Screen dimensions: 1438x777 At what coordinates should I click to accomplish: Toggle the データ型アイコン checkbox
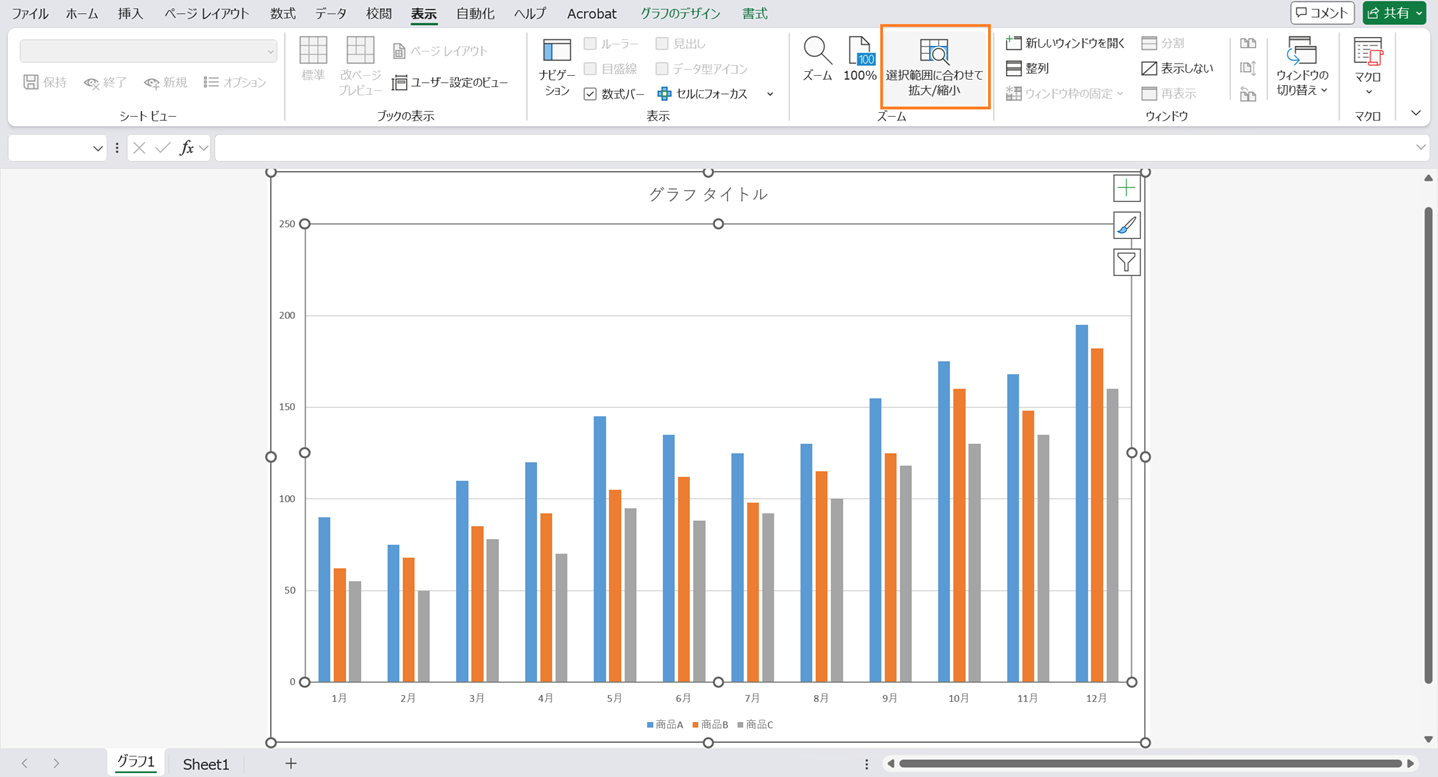point(662,69)
